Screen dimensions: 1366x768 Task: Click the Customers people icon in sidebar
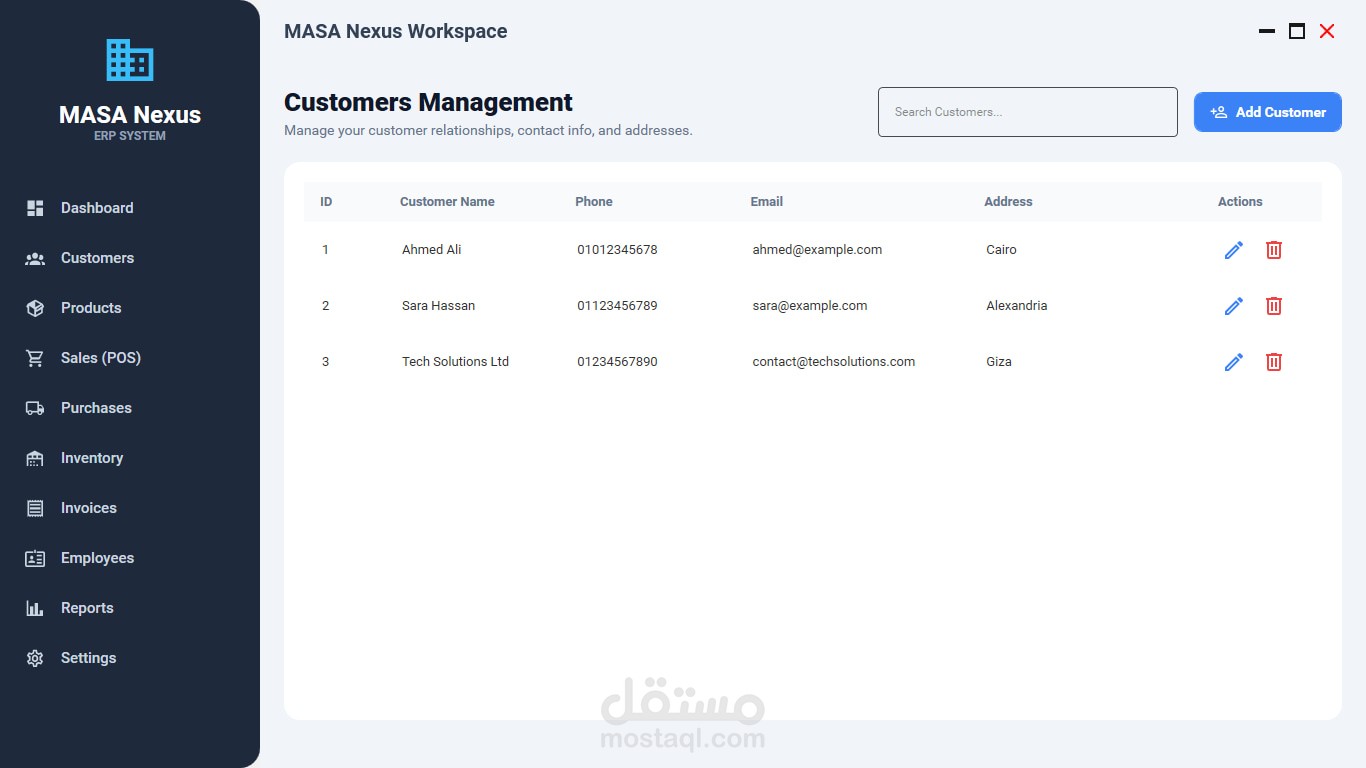tap(35, 258)
